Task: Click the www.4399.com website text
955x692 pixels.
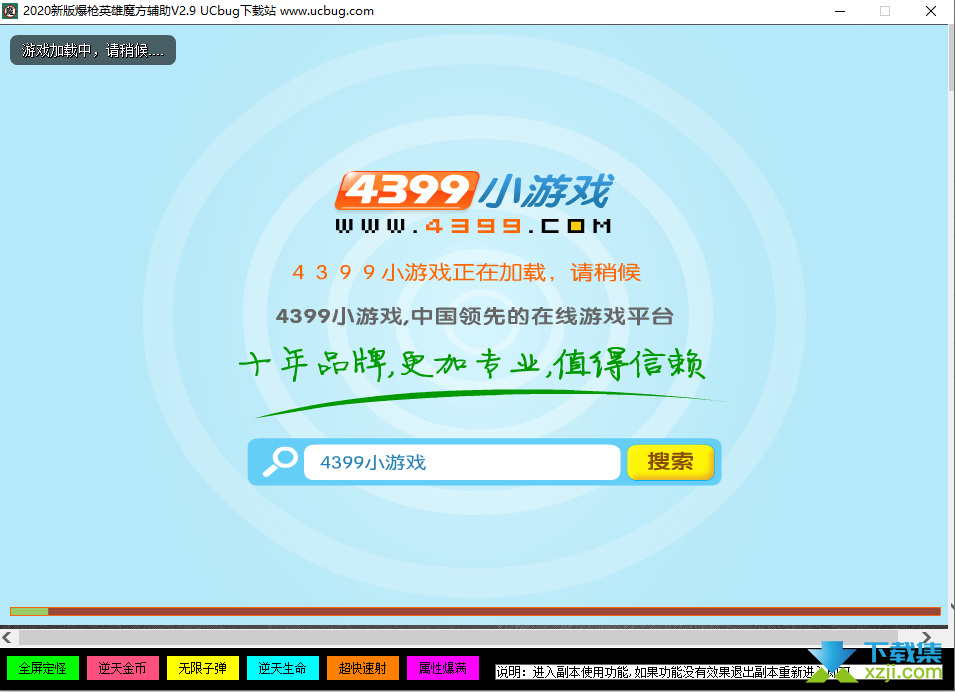Action: (x=473, y=227)
